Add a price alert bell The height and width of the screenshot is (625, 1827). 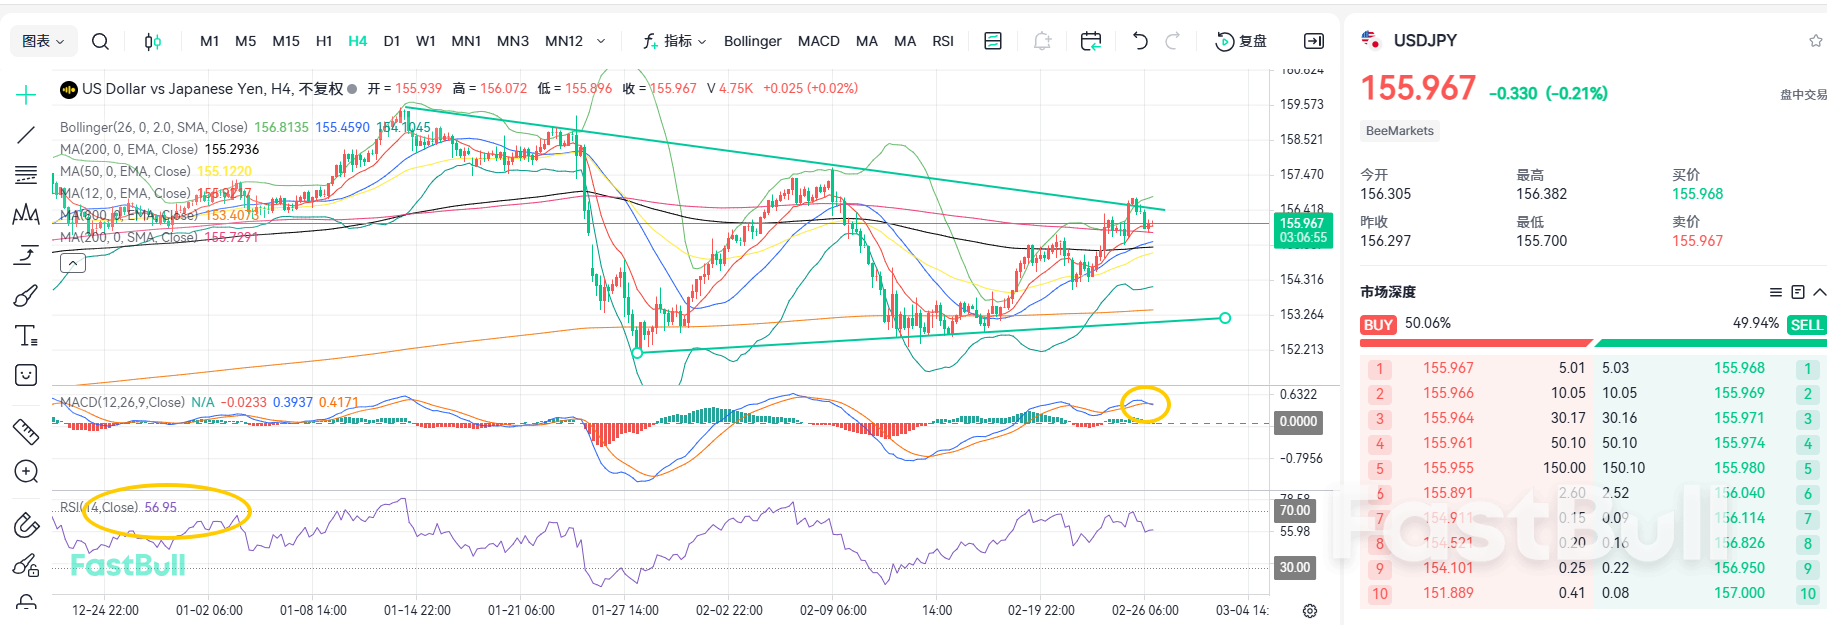[1042, 41]
